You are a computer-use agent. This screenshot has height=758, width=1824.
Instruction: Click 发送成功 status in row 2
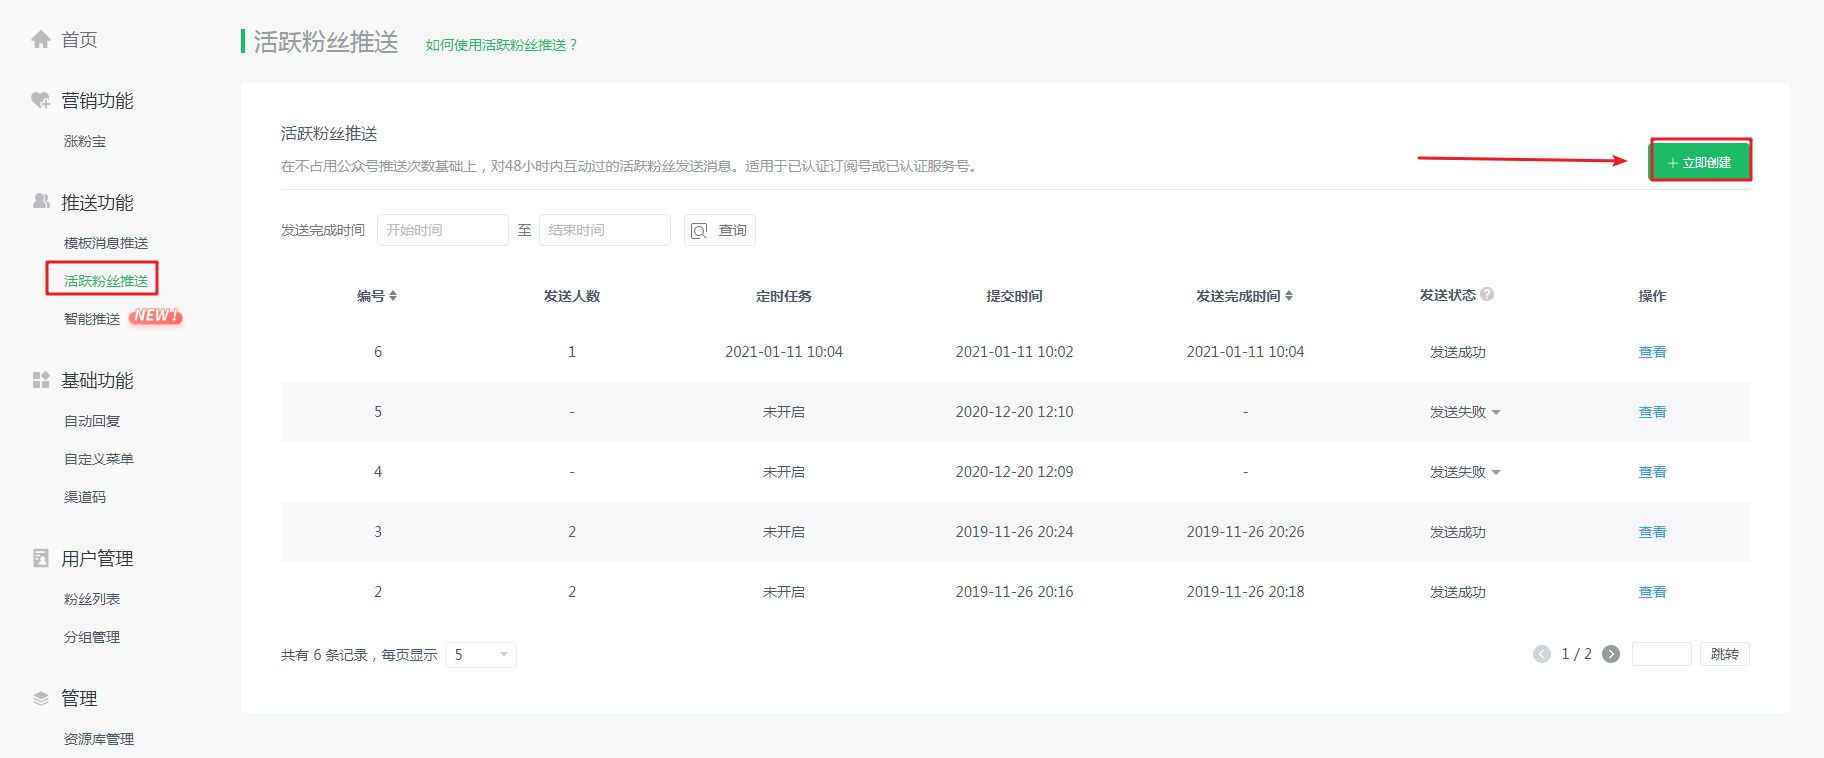1458,592
